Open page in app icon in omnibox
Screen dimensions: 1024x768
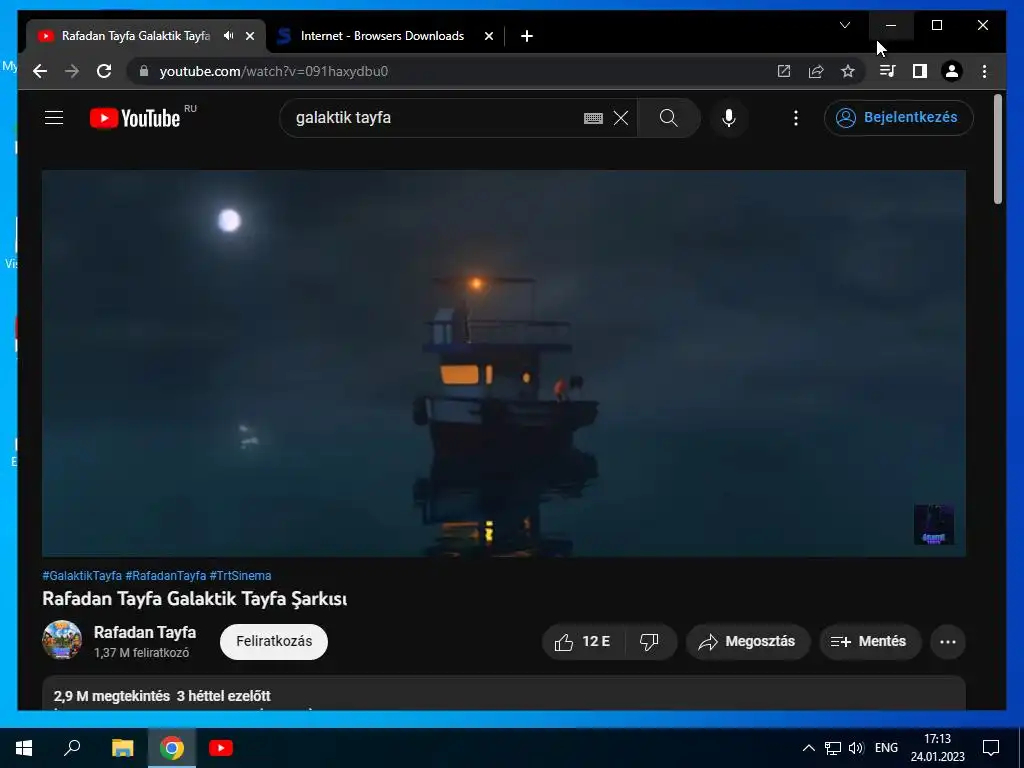(784, 71)
